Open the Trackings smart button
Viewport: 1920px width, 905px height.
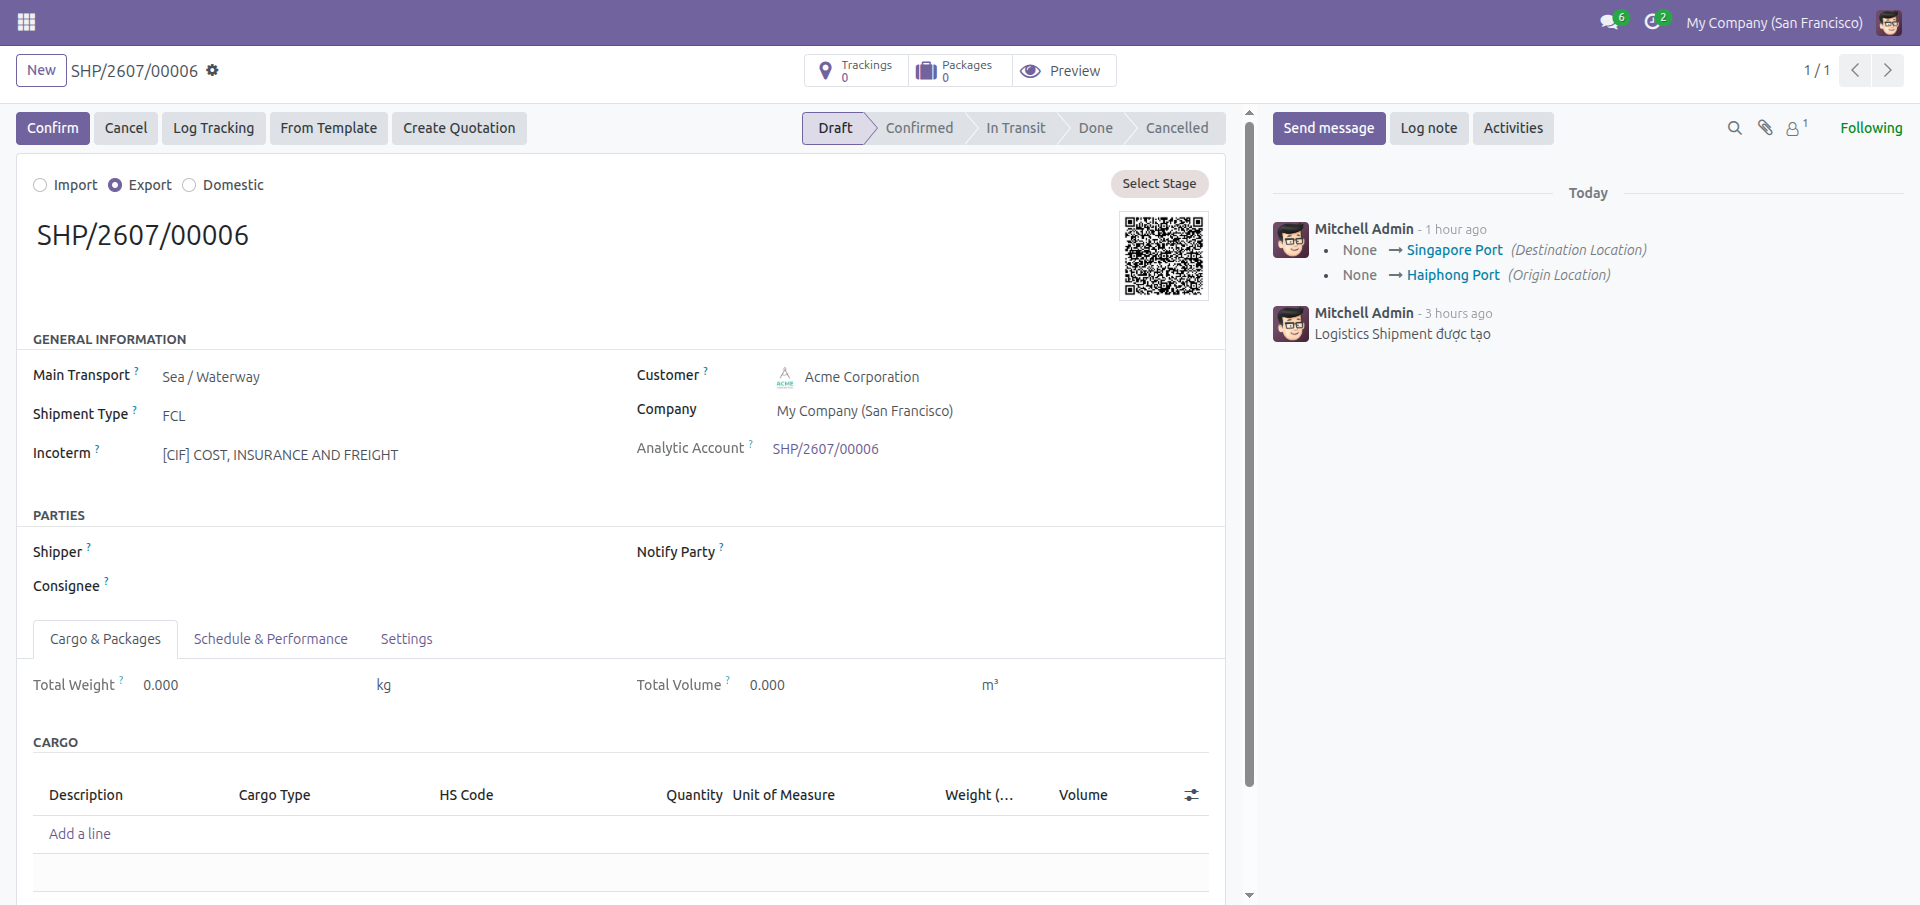tap(856, 71)
